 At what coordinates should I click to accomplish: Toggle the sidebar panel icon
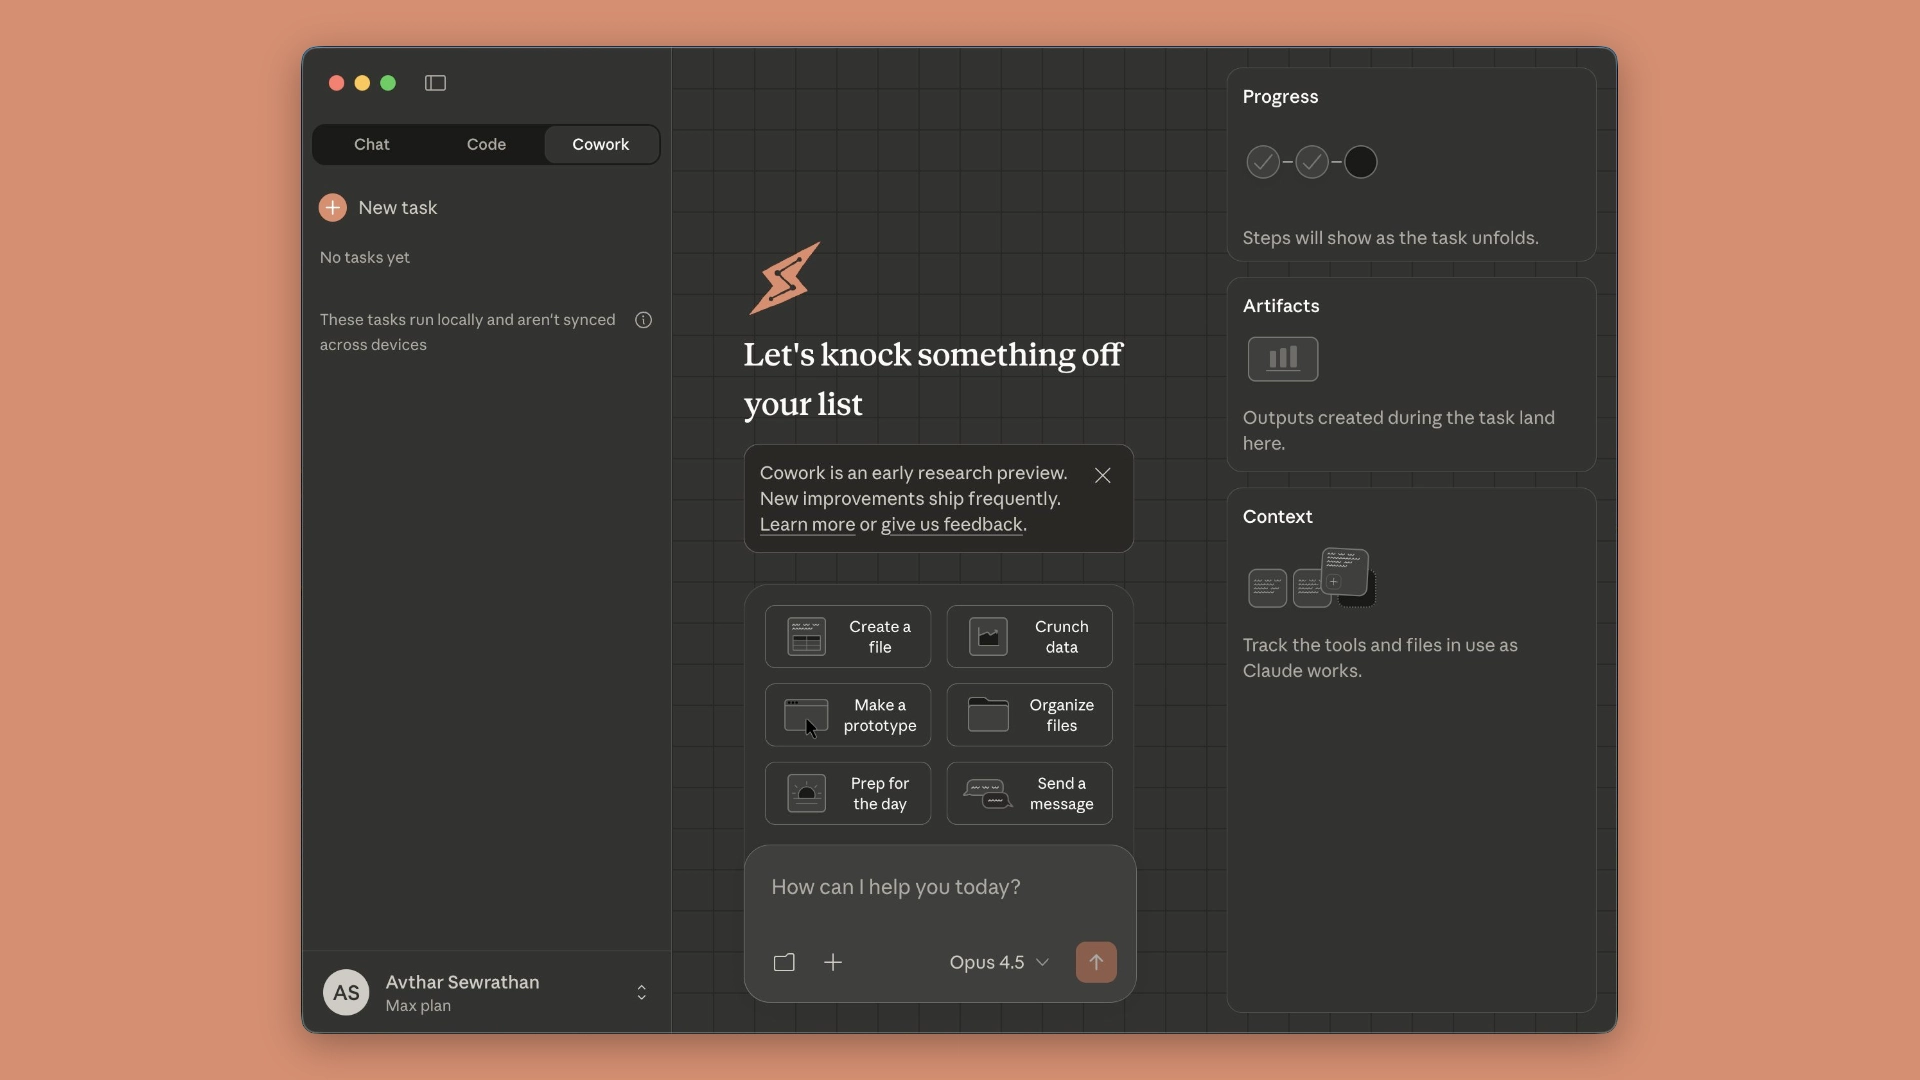point(435,83)
